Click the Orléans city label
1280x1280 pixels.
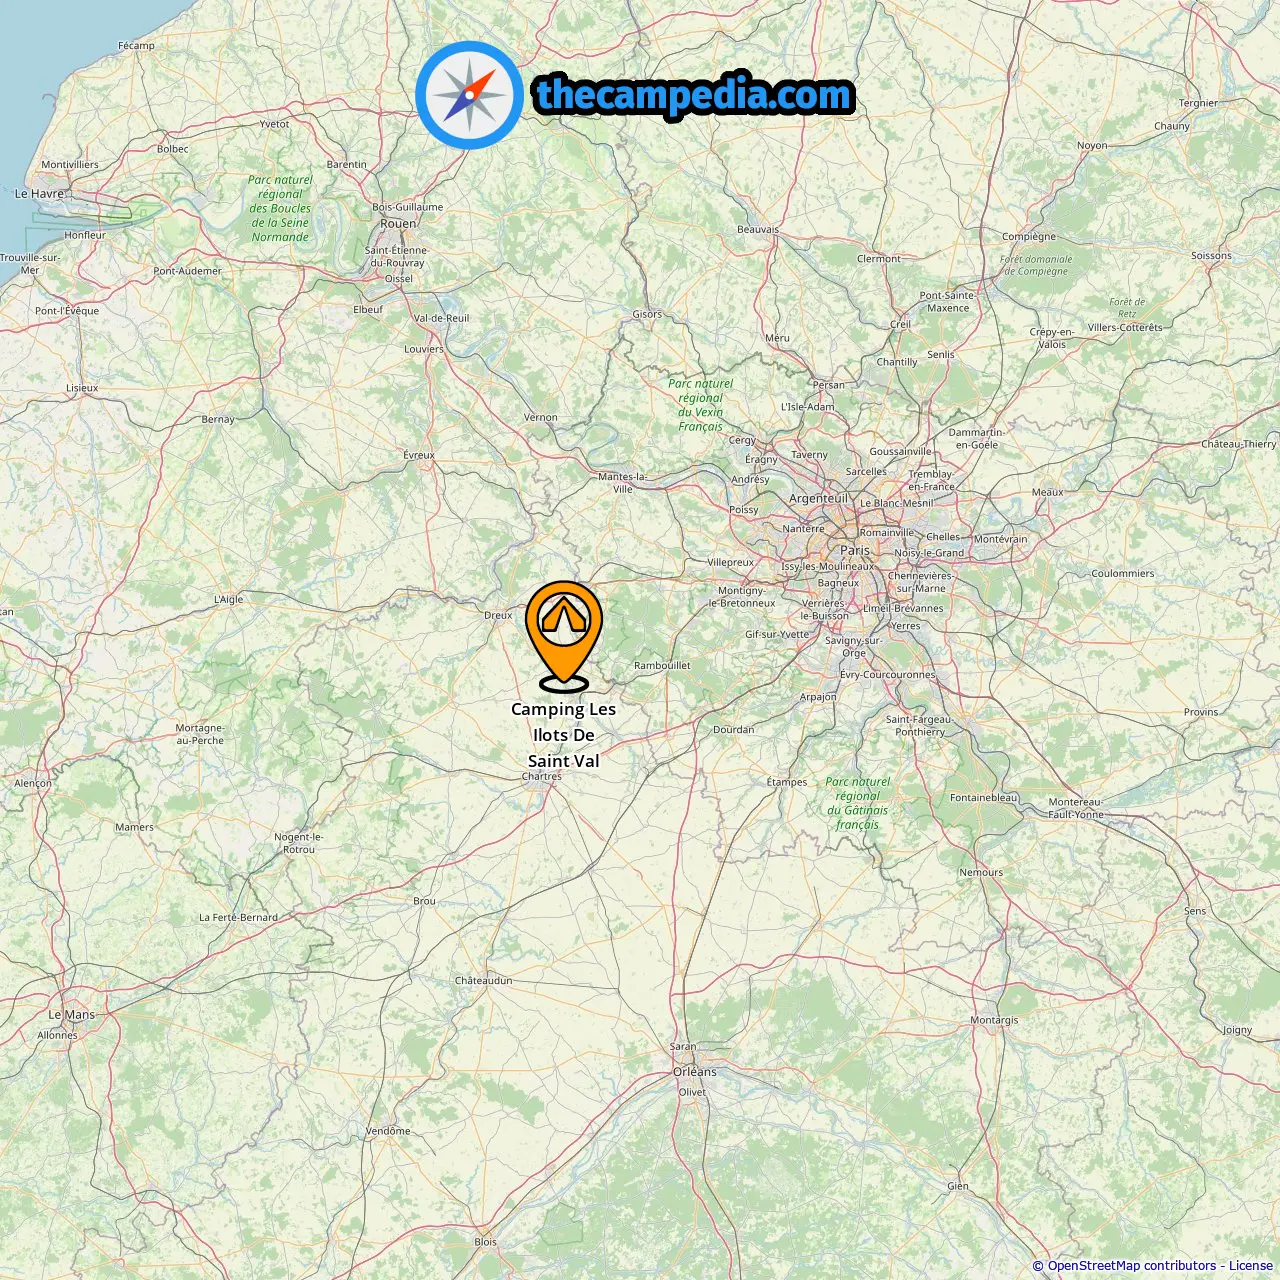(x=695, y=1072)
